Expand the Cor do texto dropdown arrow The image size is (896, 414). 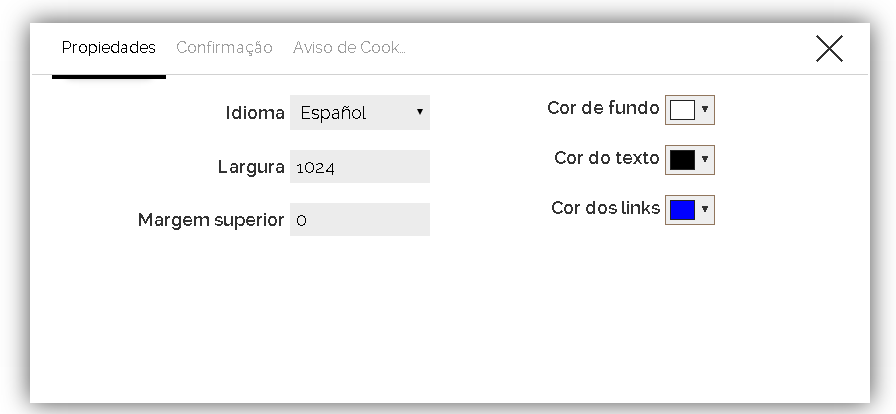tap(705, 160)
